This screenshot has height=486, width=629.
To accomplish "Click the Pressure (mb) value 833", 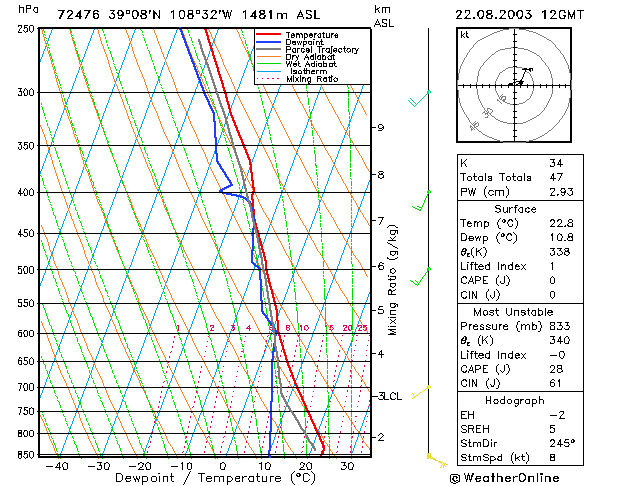I will coord(560,326).
